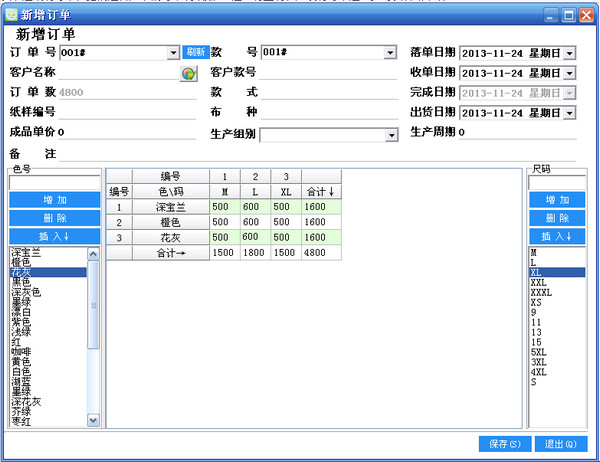Click the 退出(Q) exit button
This screenshot has height=462, width=600.
(x=561, y=444)
